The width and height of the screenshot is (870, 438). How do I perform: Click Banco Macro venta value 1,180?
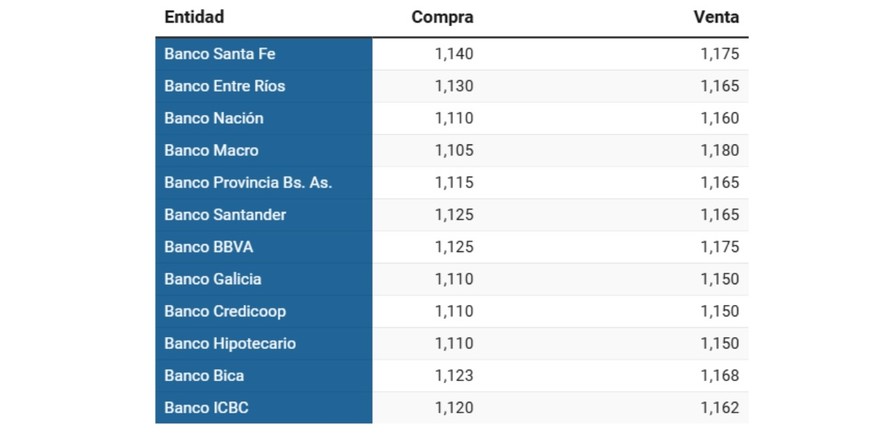pyautogui.click(x=720, y=150)
